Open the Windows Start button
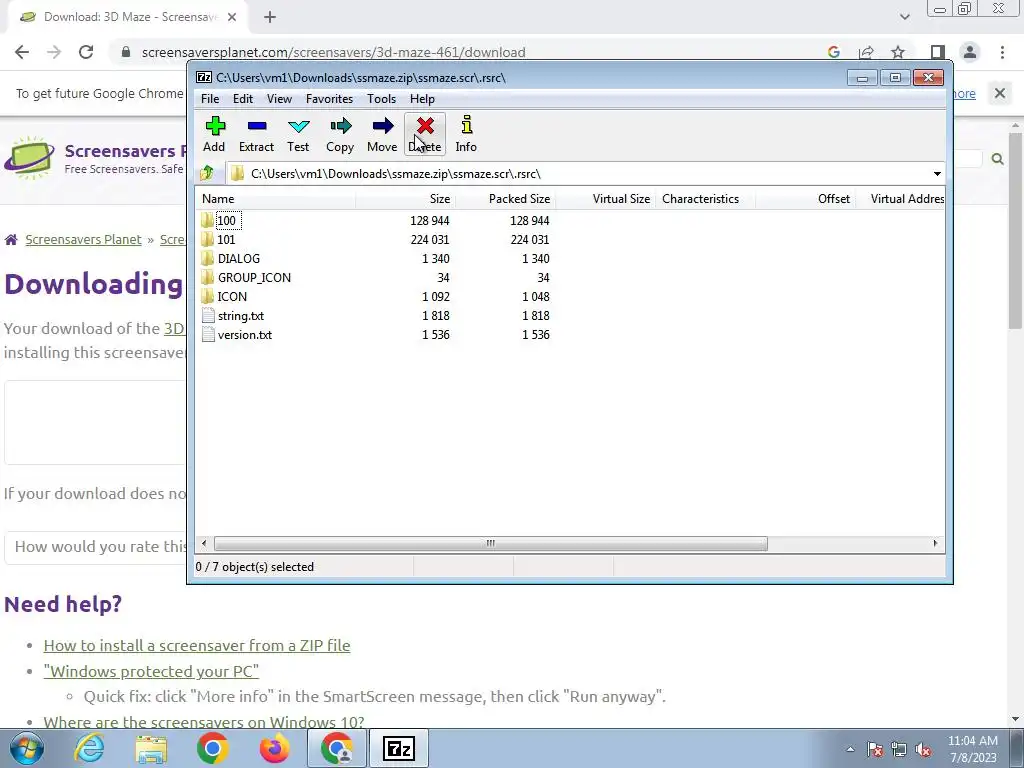Viewport: 1024px width, 768px height. pos(27,748)
